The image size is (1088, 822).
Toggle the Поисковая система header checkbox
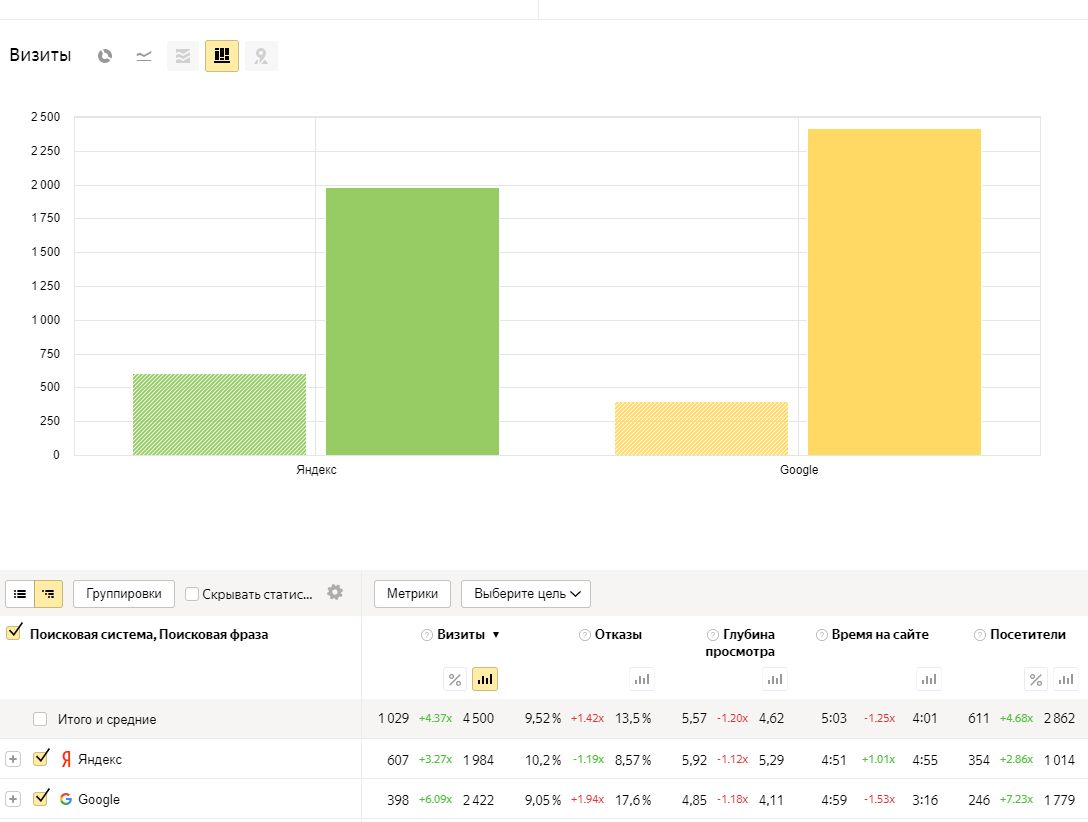click(x=14, y=632)
